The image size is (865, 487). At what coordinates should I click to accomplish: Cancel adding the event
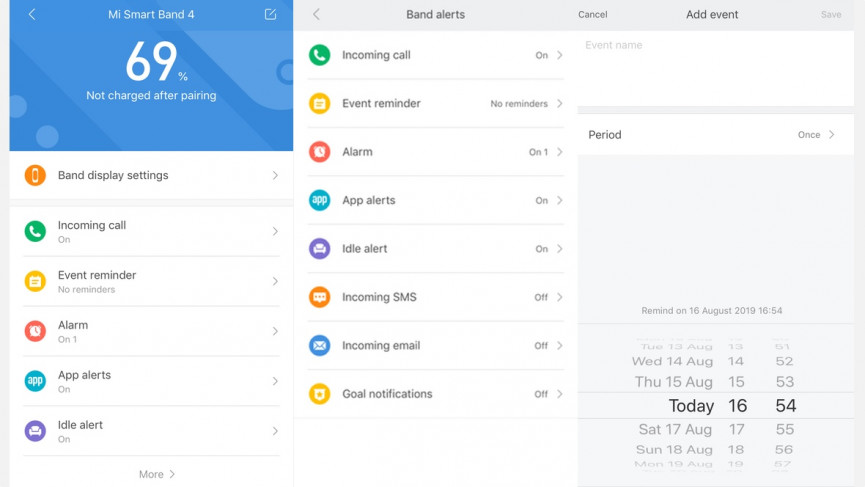(592, 14)
